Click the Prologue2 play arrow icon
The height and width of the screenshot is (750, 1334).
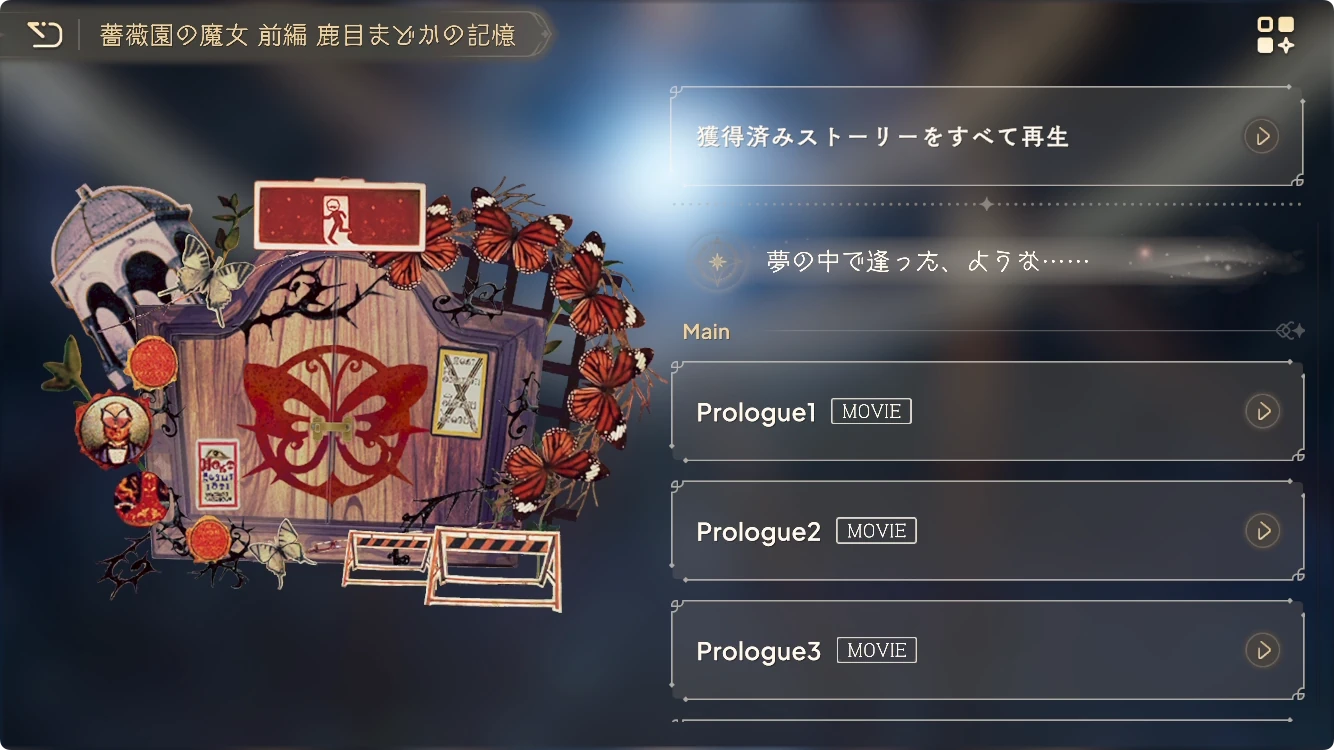pos(1262,531)
